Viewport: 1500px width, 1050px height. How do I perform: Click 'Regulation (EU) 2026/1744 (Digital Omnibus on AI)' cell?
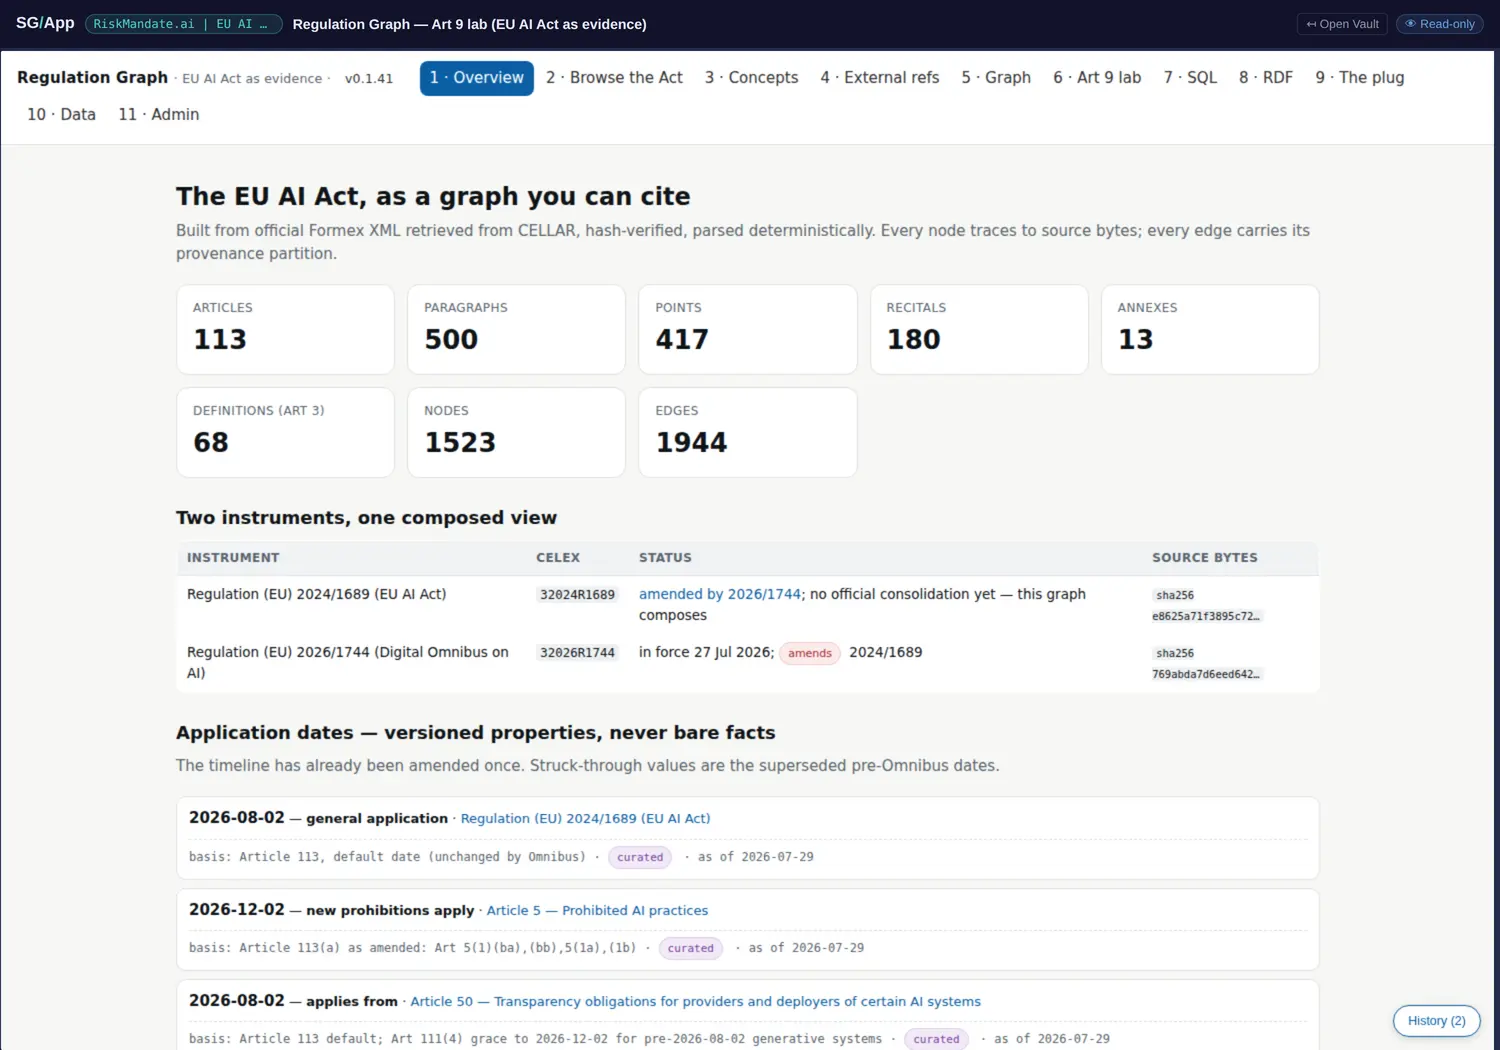(349, 662)
